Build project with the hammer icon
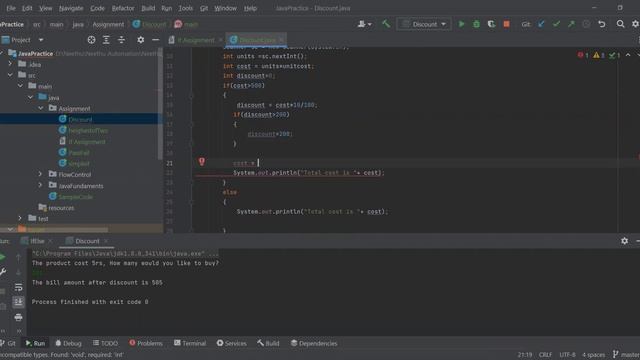 point(386,24)
